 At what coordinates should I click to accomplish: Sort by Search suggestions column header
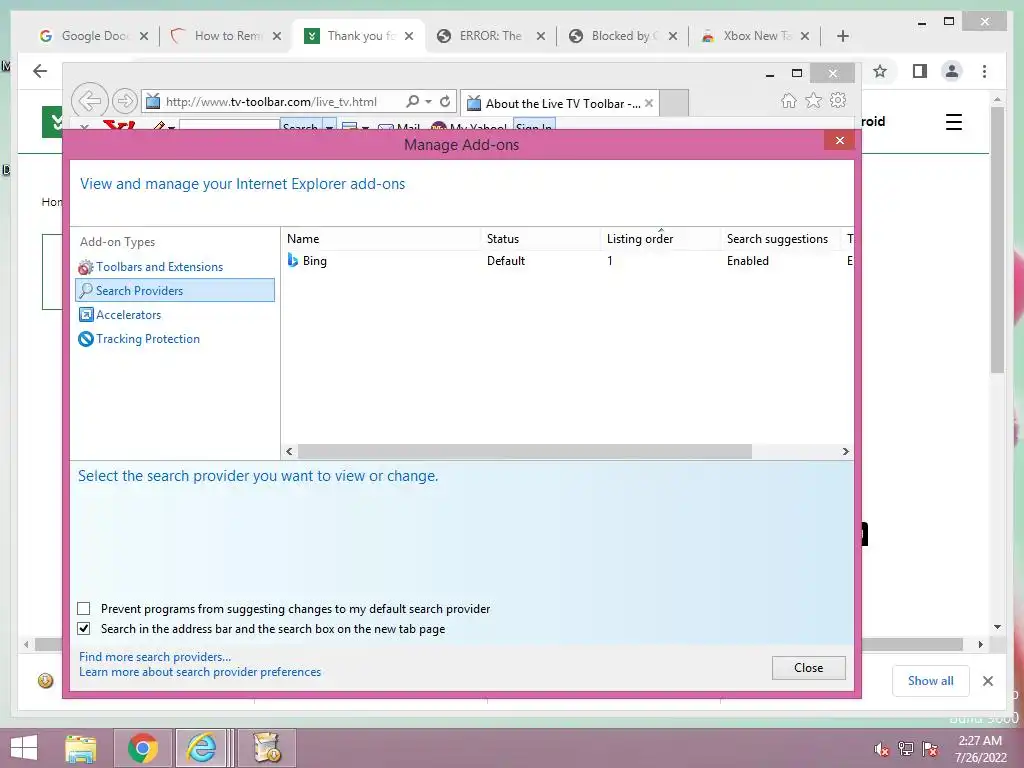coord(781,238)
